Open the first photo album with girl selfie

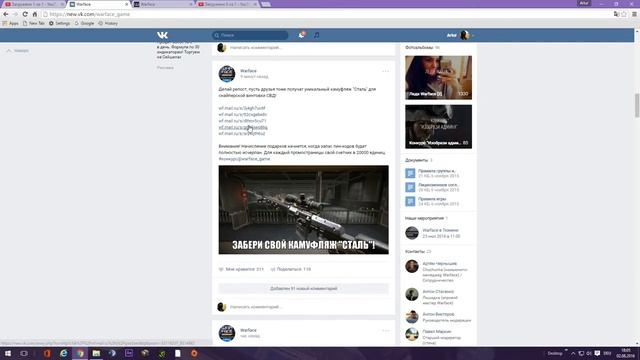pyautogui.click(x=438, y=78)
